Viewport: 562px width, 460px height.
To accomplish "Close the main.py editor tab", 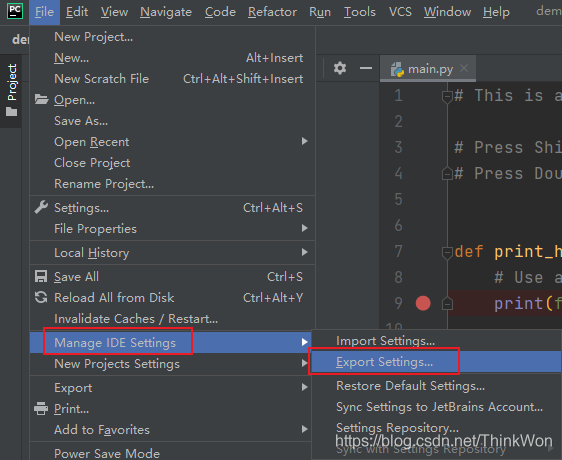I will click(464, 68).
